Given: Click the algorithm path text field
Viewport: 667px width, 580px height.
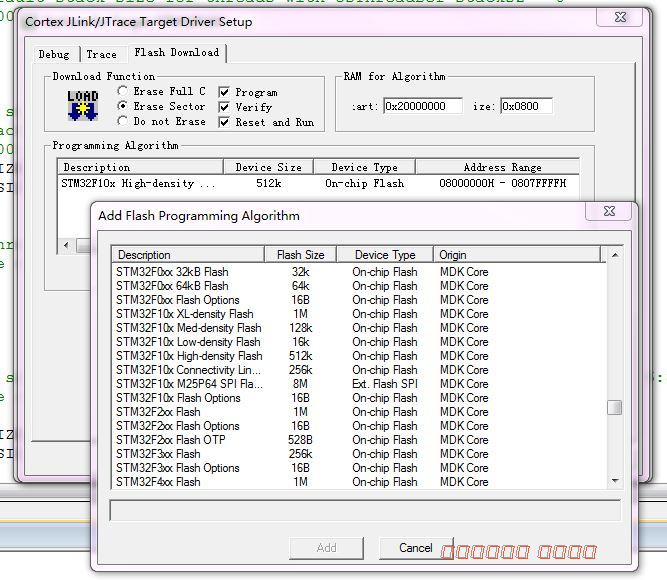Looking at the screenshot, I should tap(365, 511).
